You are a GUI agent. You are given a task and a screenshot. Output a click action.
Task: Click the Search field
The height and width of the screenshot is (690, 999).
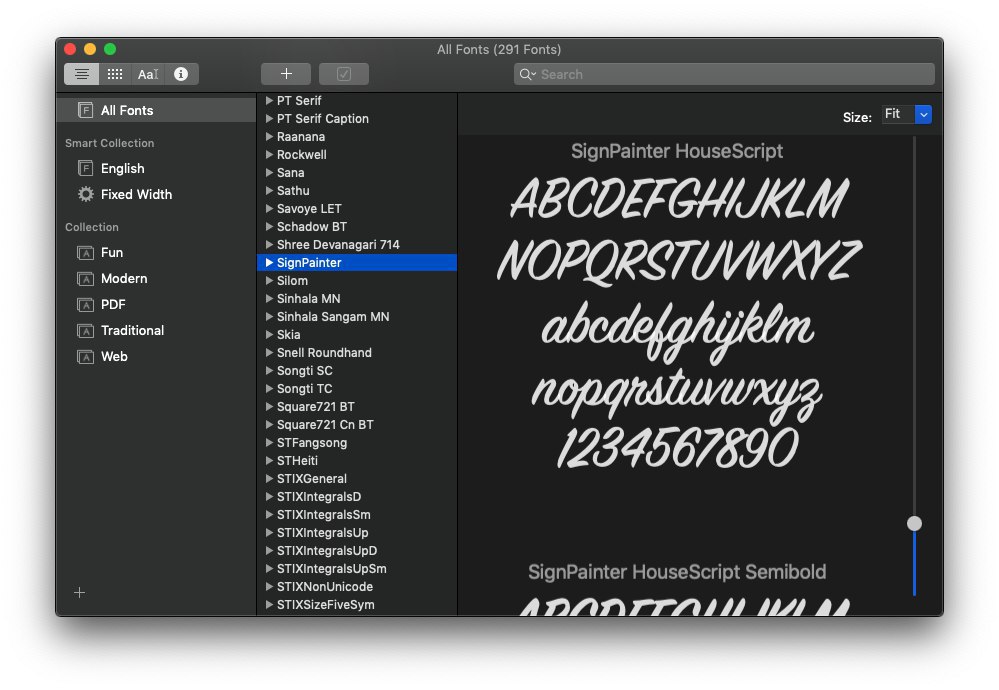pyautogui.click(x=724, y=74)
